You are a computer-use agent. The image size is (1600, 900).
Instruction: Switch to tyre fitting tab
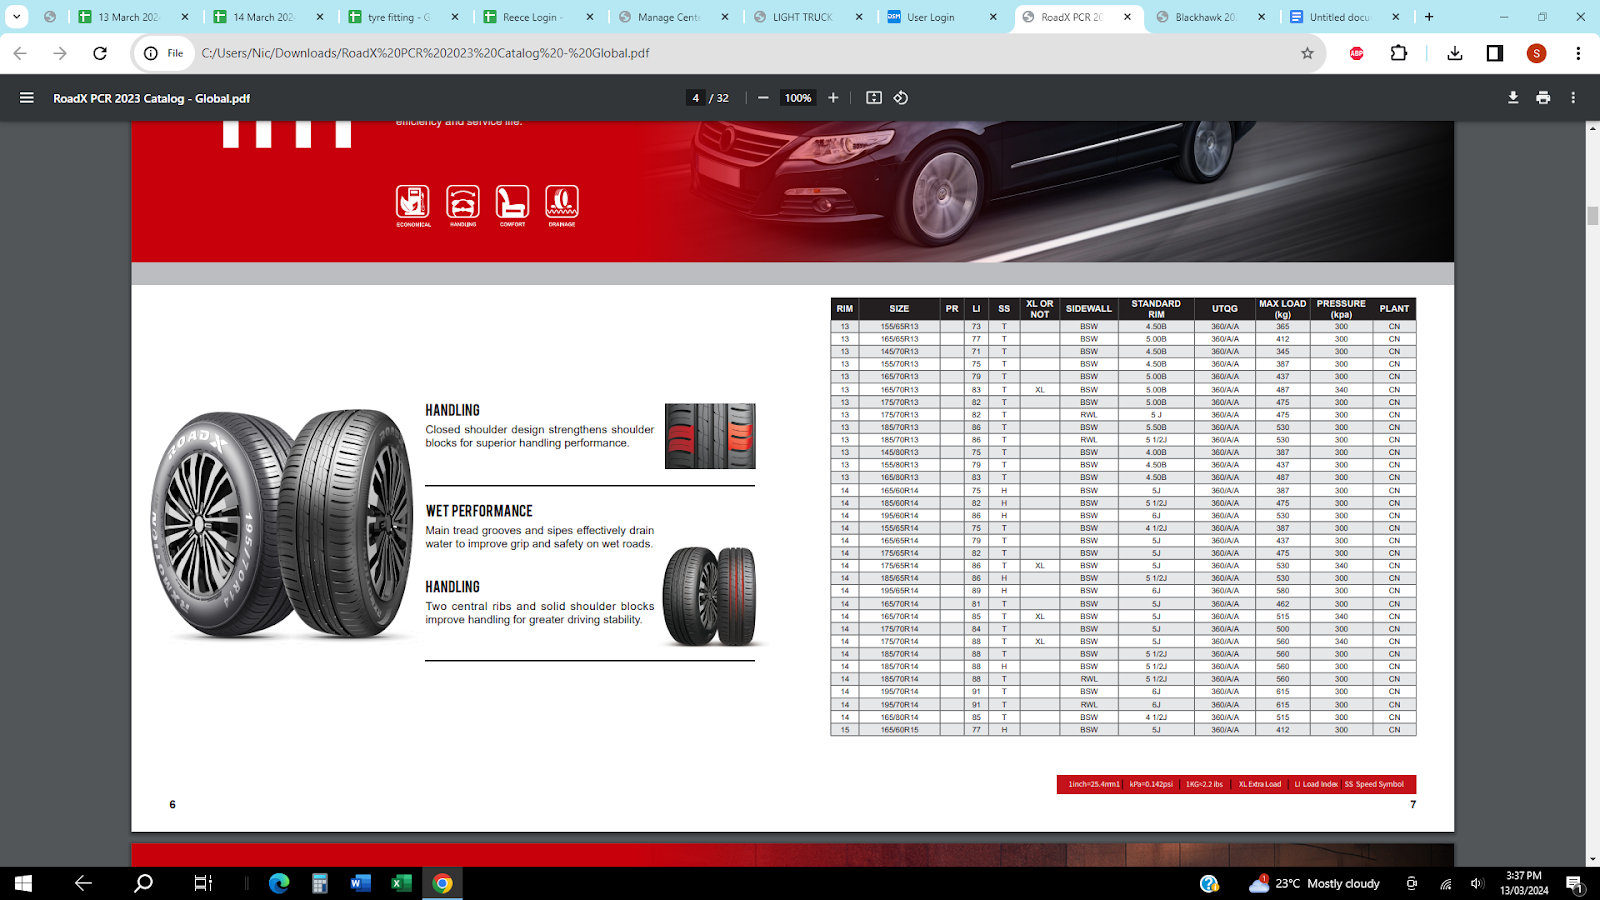click(x=403, y=17)
